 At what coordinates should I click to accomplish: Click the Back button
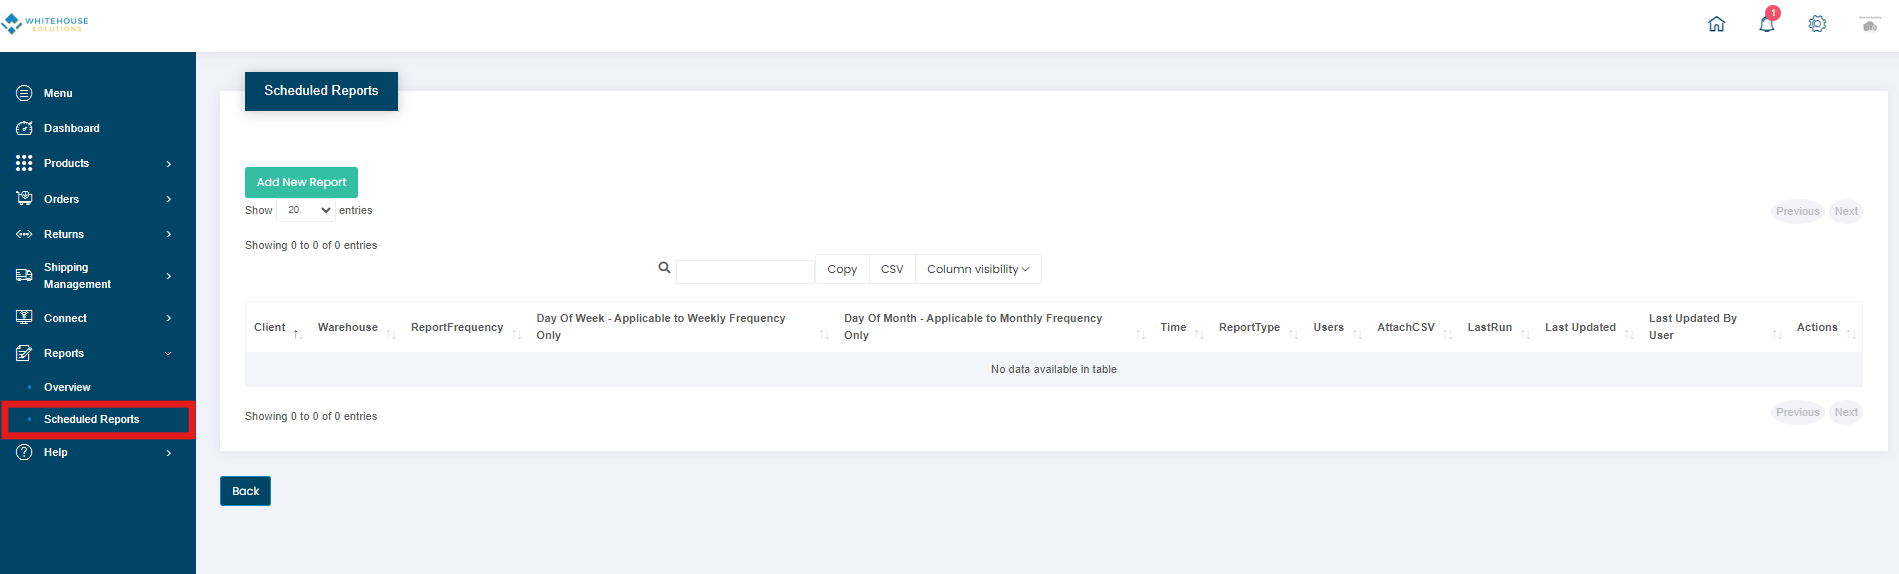[245, 491]
